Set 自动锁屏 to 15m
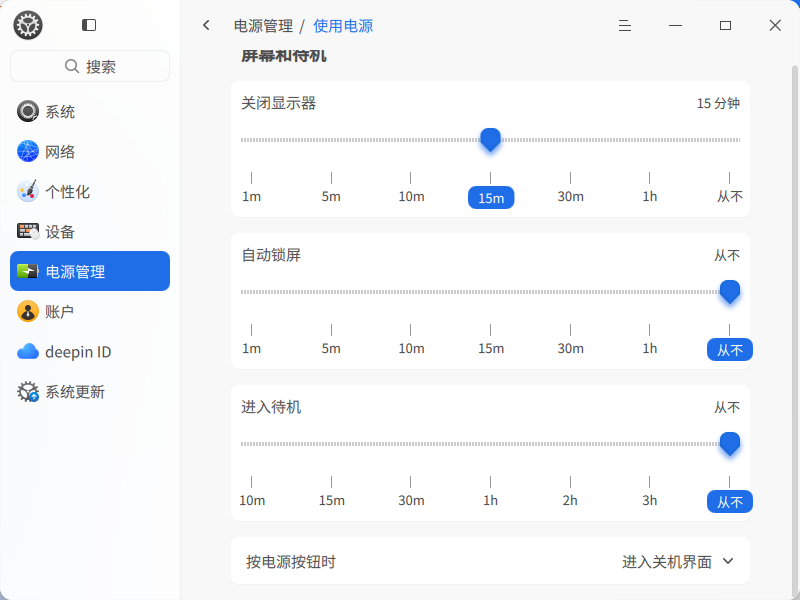The image size is (800, 600). click(491, 348)
